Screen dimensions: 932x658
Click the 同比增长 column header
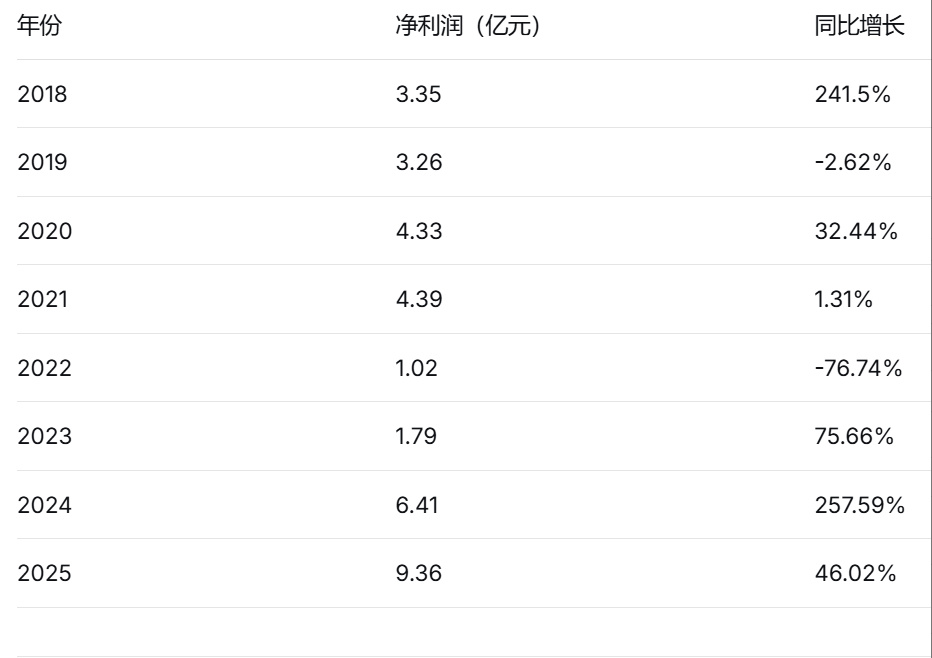coord(859,27)
